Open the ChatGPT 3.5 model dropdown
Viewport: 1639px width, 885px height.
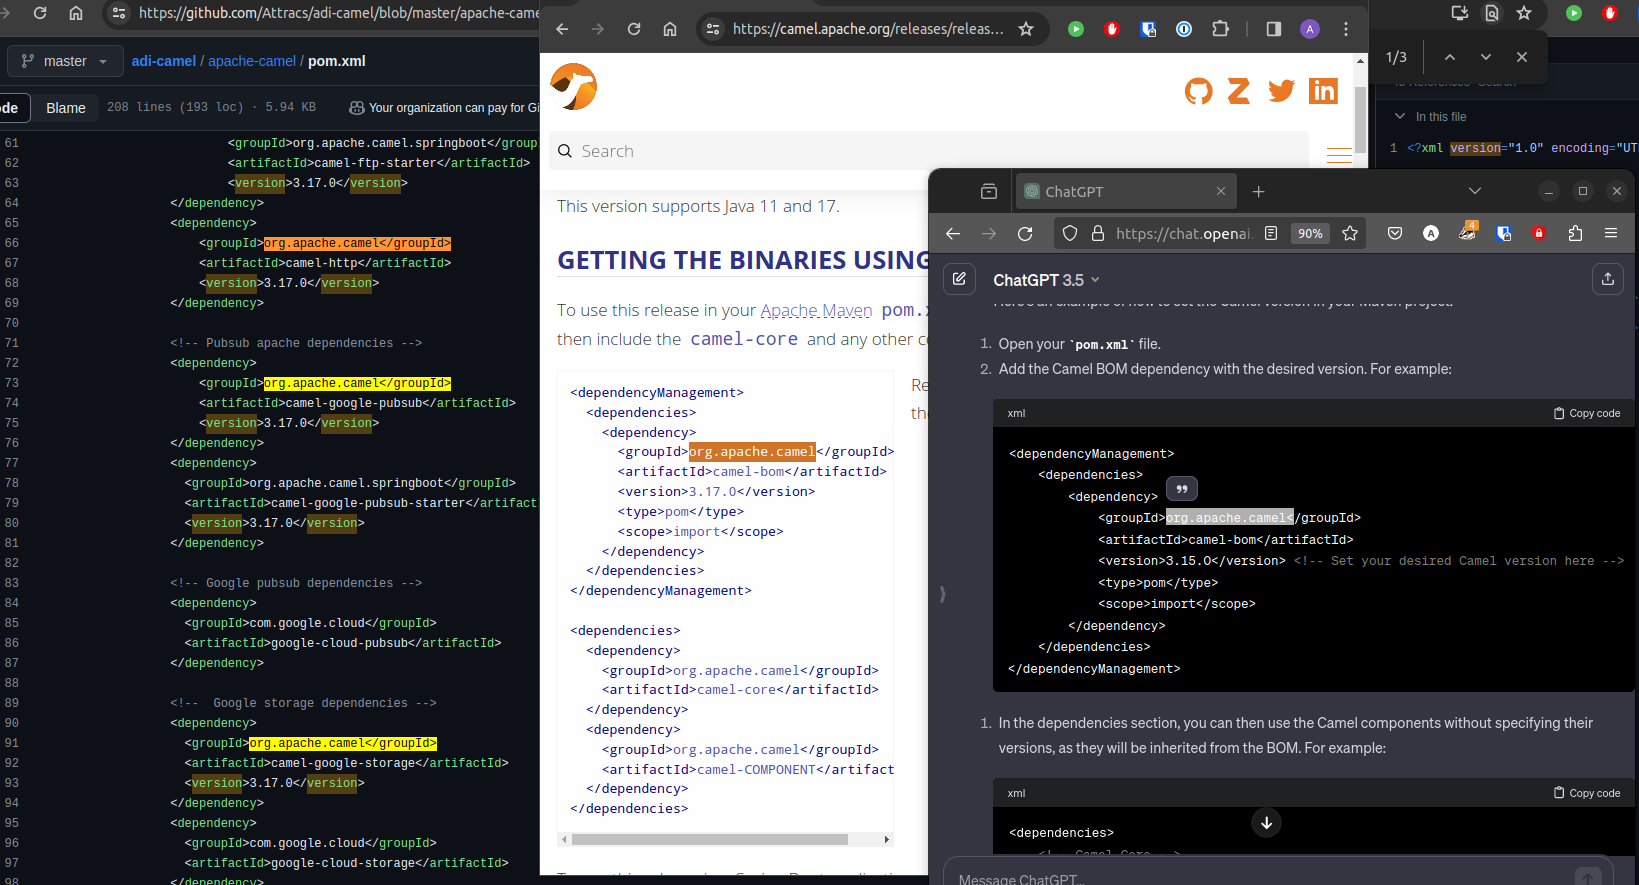[1047, 280]
